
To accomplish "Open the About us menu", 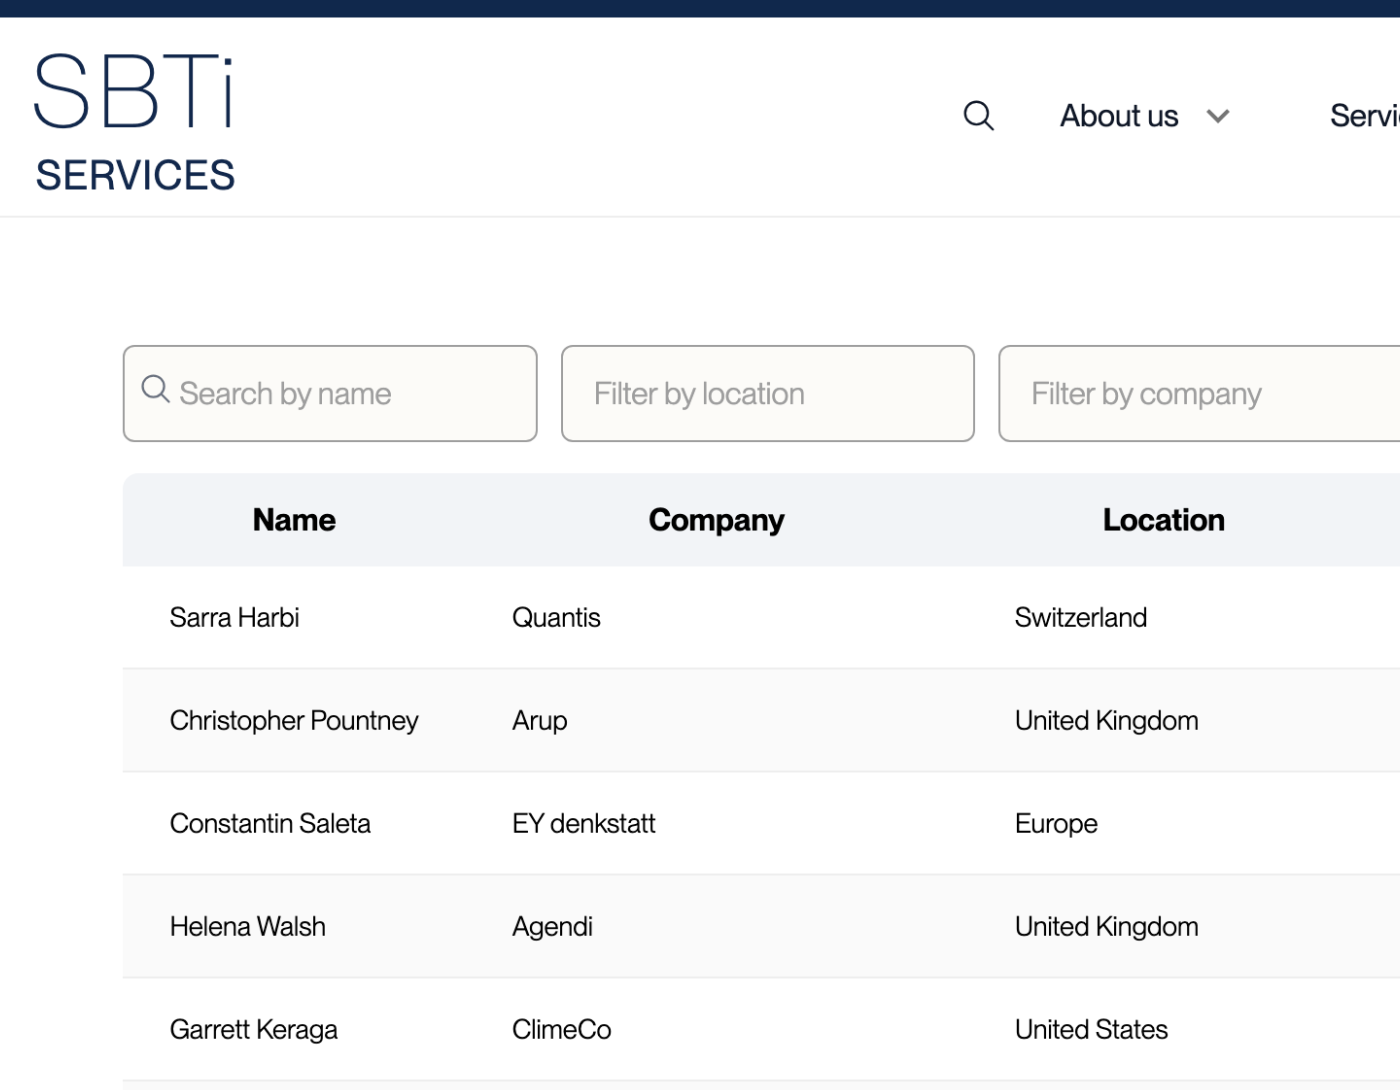I will tap(1118, 115).
